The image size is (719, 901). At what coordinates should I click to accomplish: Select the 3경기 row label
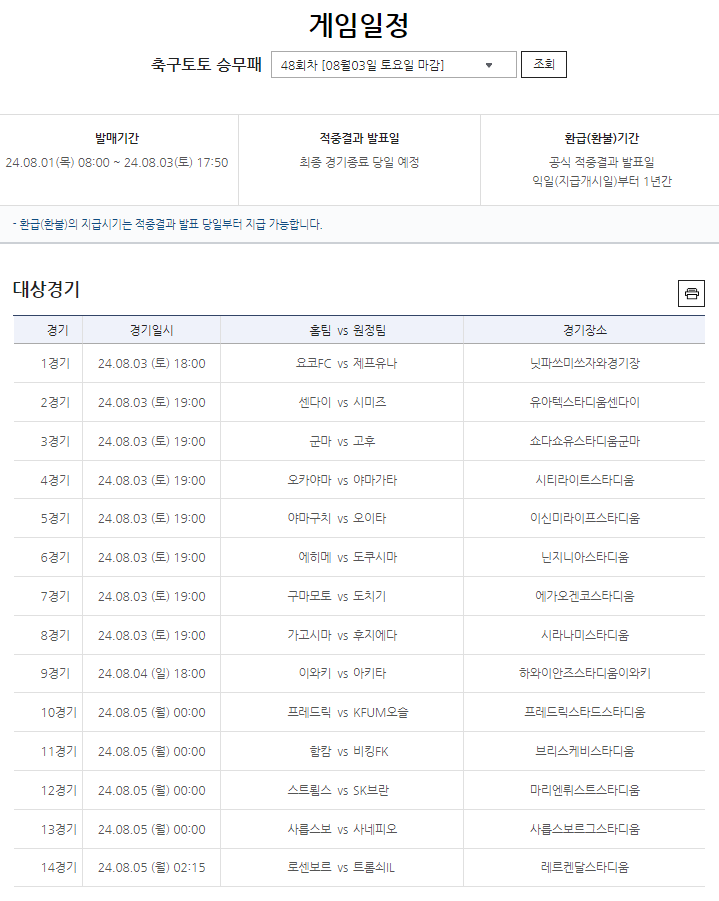point(55,442)
